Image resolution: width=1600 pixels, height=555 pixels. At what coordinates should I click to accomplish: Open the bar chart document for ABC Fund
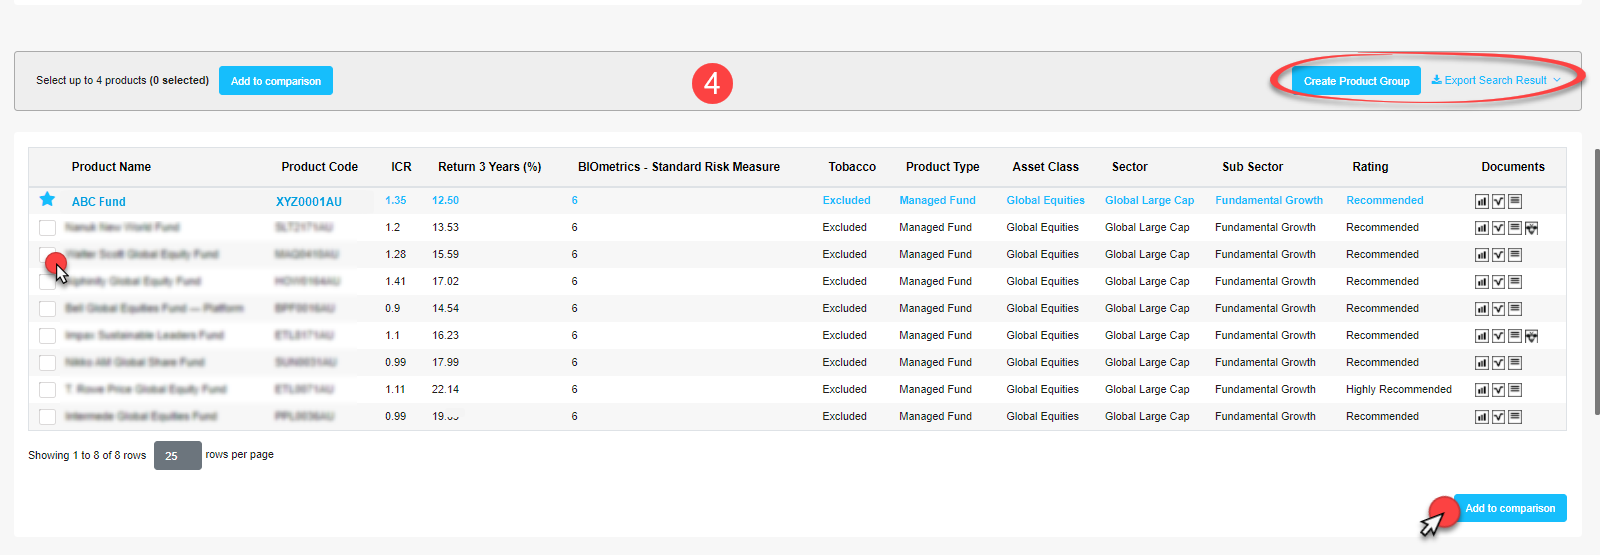pos(1482,201)
